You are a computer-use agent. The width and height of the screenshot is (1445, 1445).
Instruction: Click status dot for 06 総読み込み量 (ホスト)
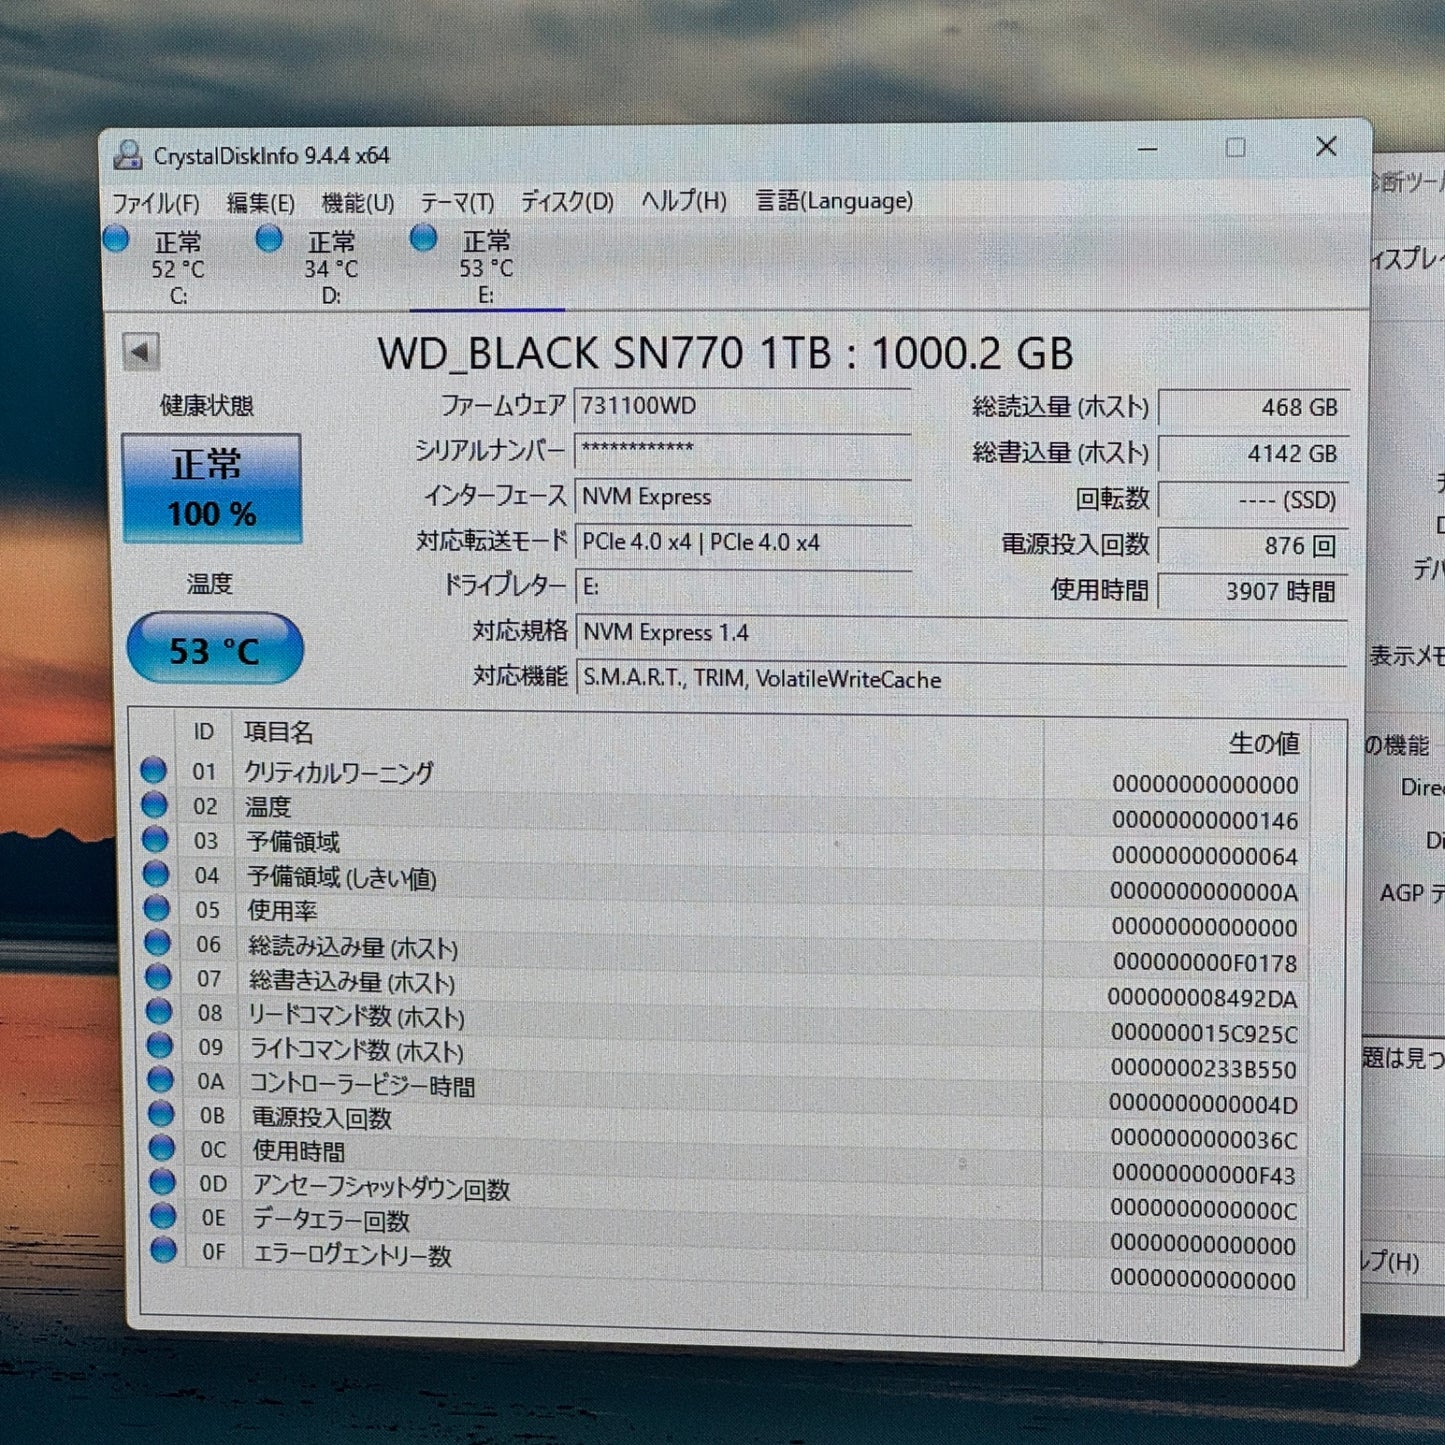[158, 942]
